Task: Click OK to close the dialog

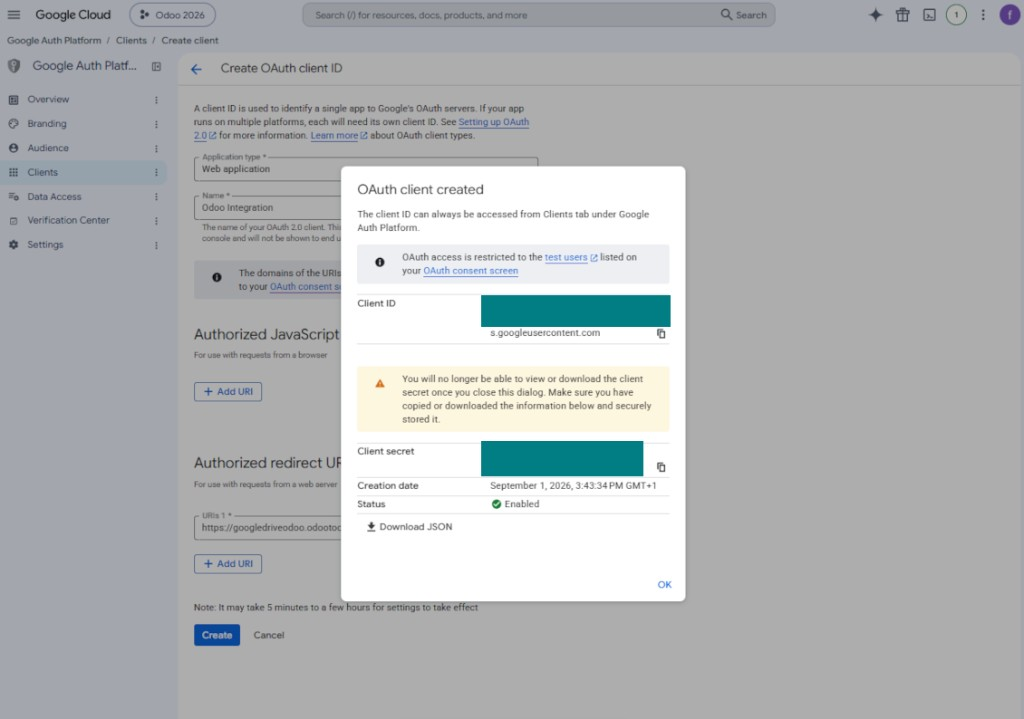Action: [x=664, y=585]
